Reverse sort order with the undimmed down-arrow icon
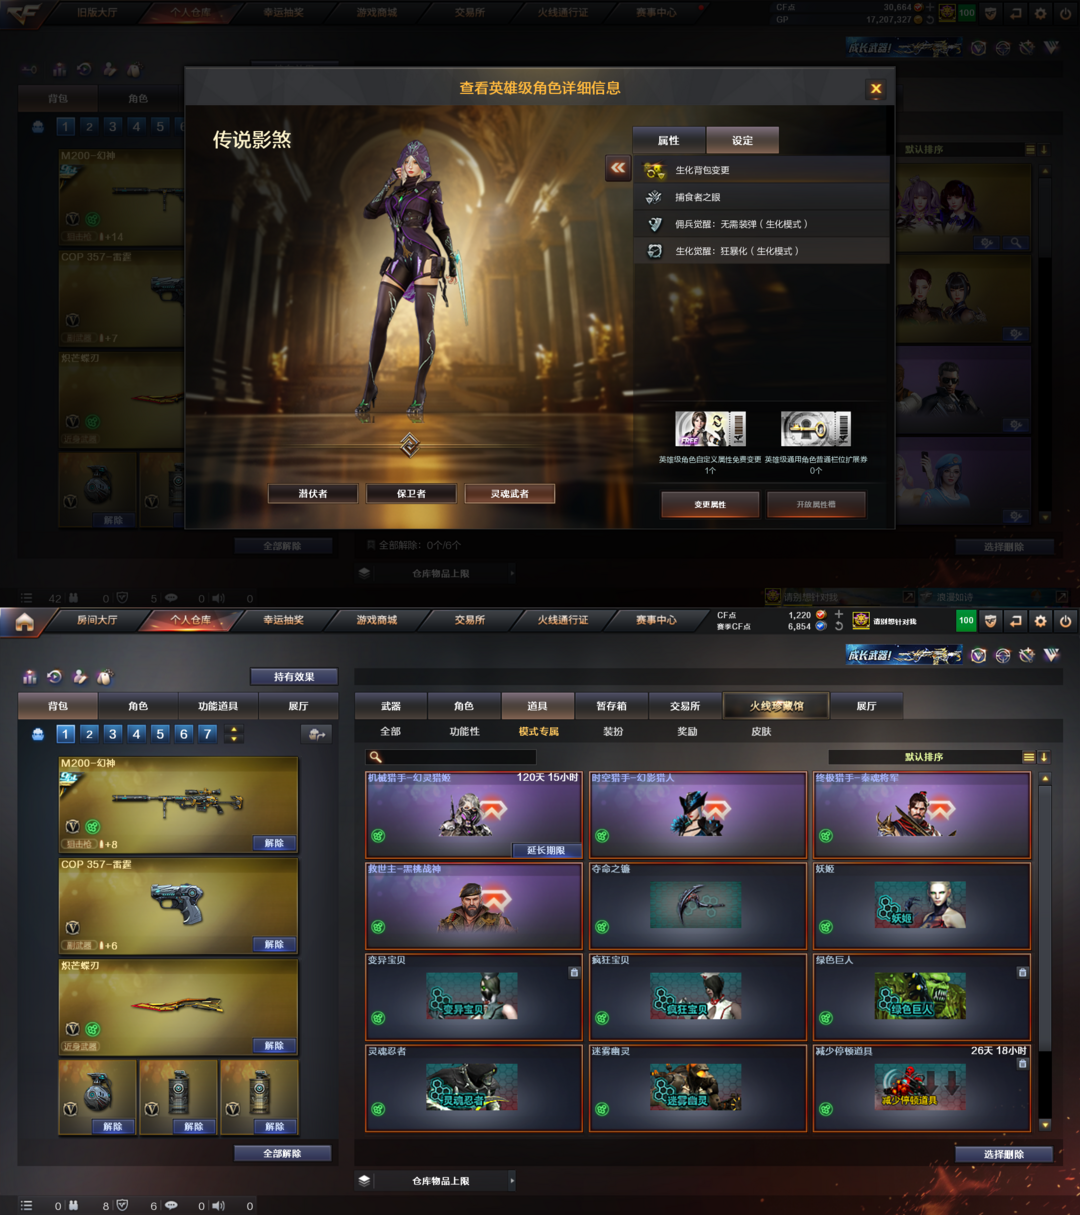The width and height of the screenshot is (1080, 1215). pos(1043,757)
